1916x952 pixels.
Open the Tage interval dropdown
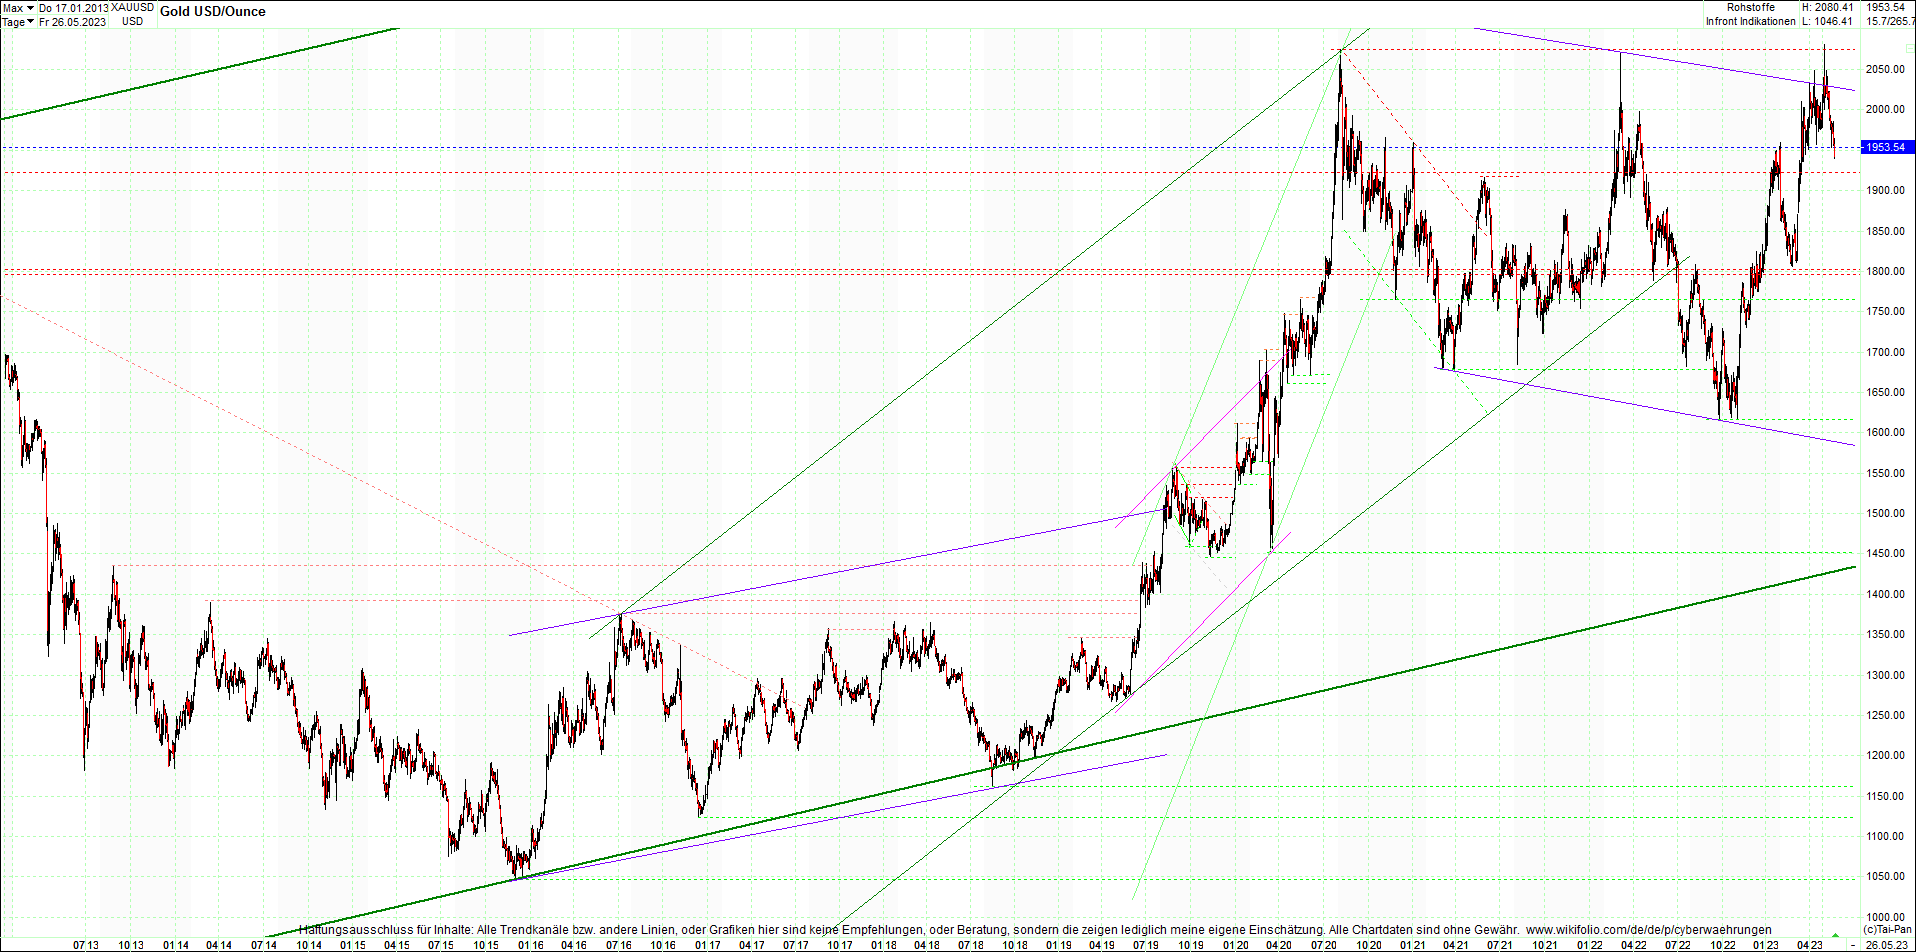(x=18, y=22)
